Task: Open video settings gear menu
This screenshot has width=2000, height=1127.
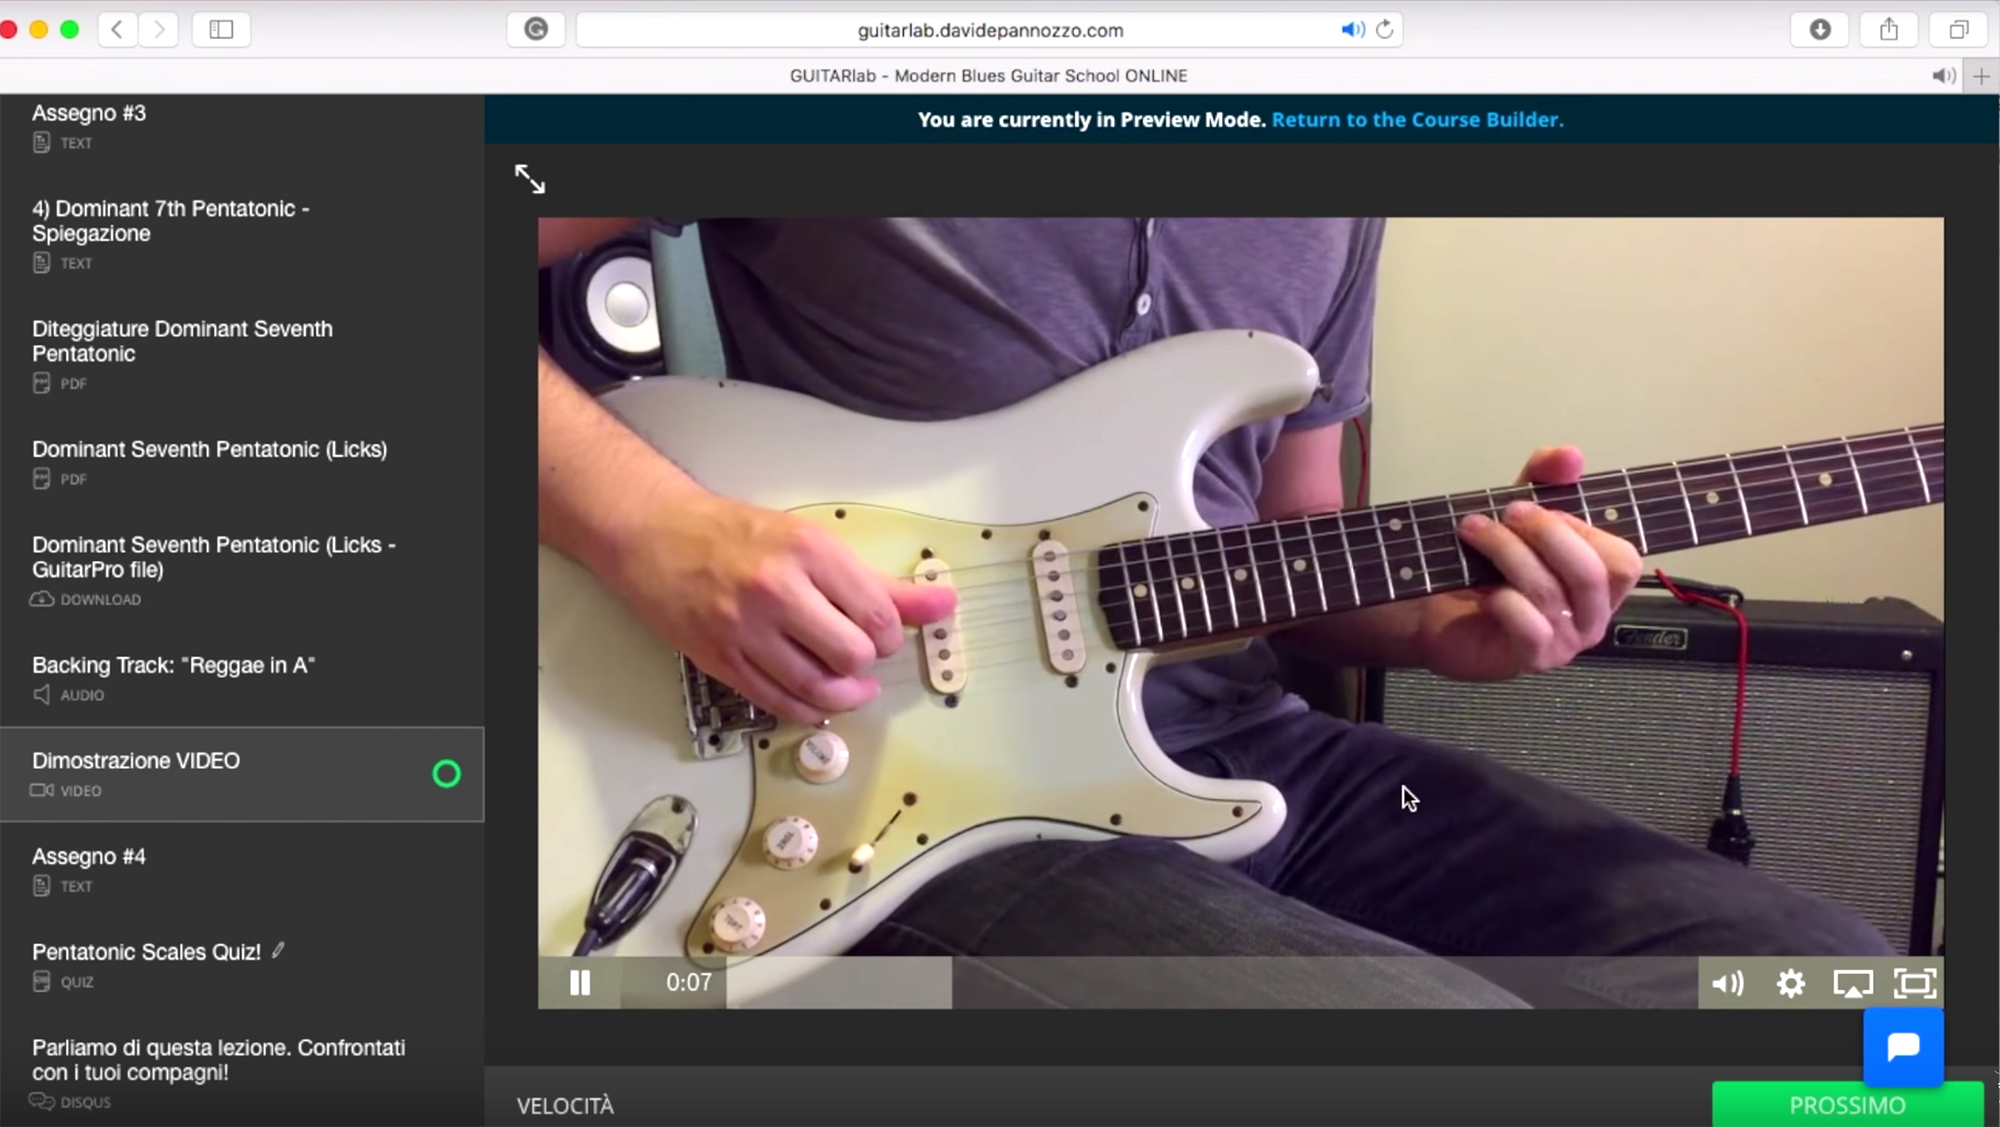Action: (1790, 984)
